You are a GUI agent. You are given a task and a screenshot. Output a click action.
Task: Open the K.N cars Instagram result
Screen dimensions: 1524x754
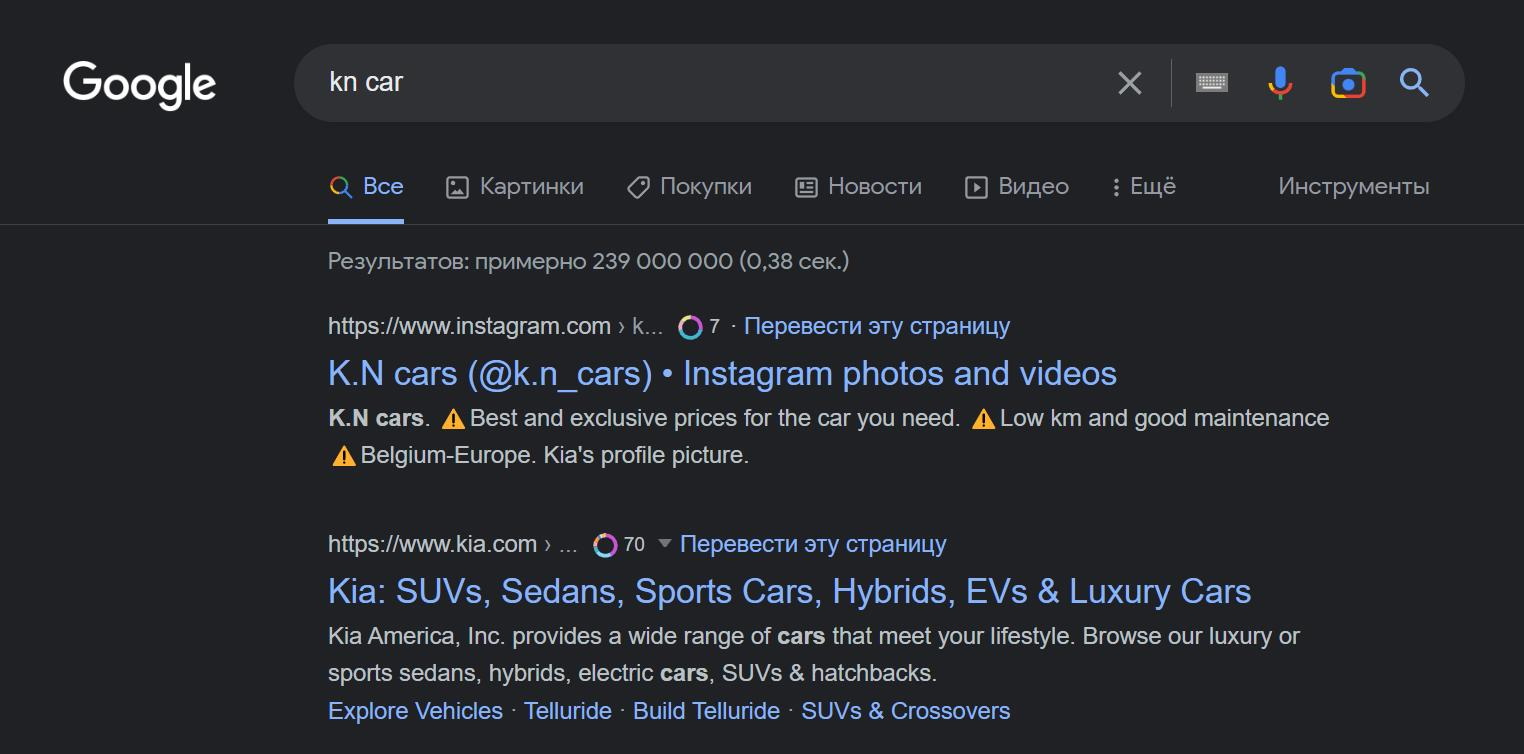point(722,374)
